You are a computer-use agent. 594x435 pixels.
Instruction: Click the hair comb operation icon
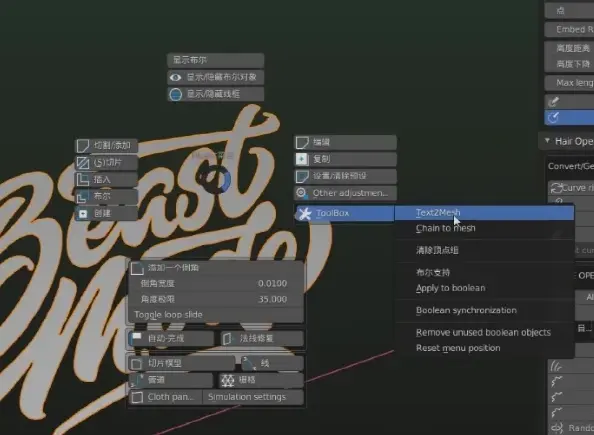pos(556,366)
